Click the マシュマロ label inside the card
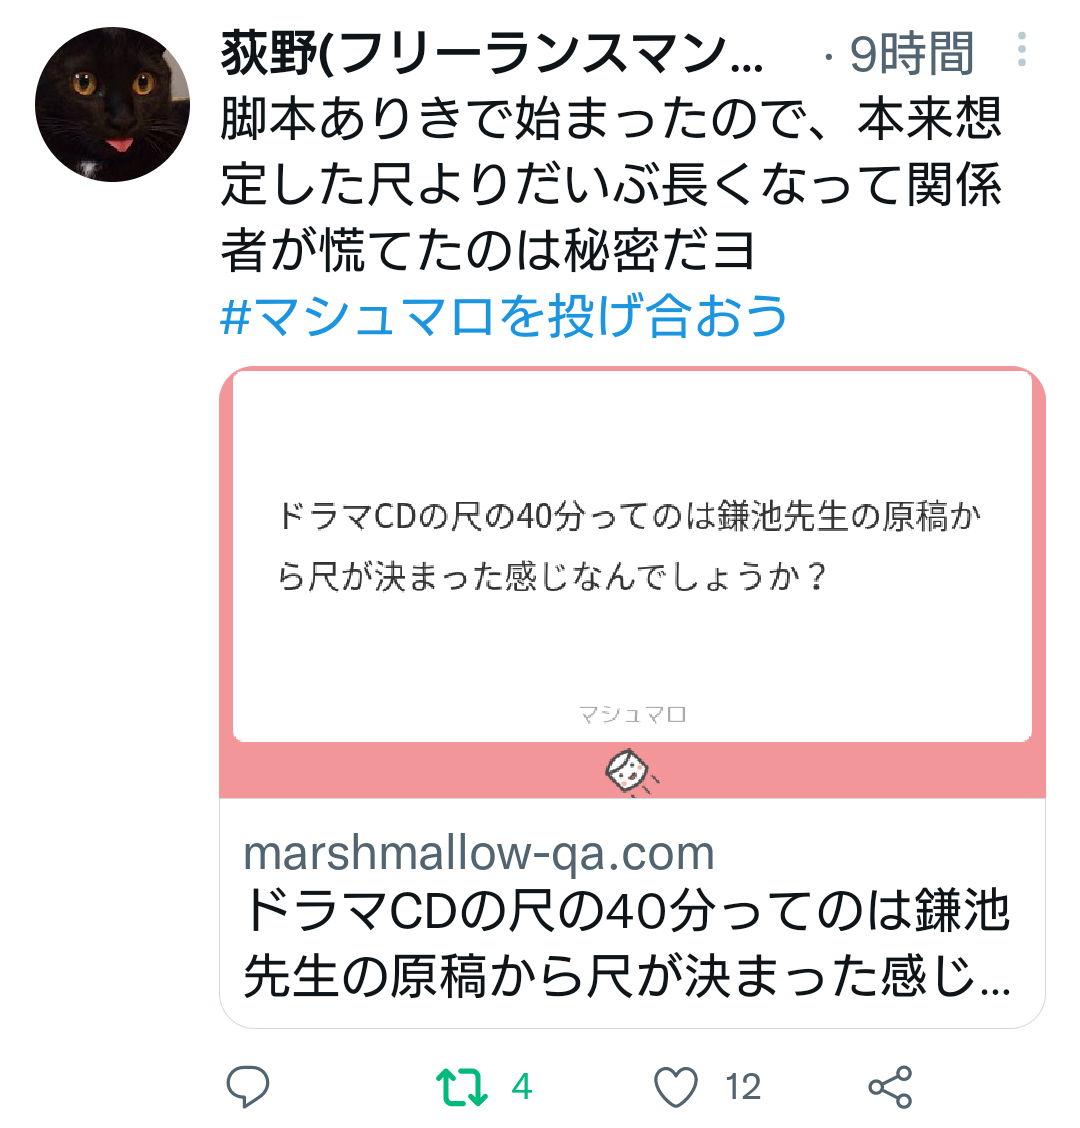The height and width of the screenshot is (1128, 1080). click(632, 714)
